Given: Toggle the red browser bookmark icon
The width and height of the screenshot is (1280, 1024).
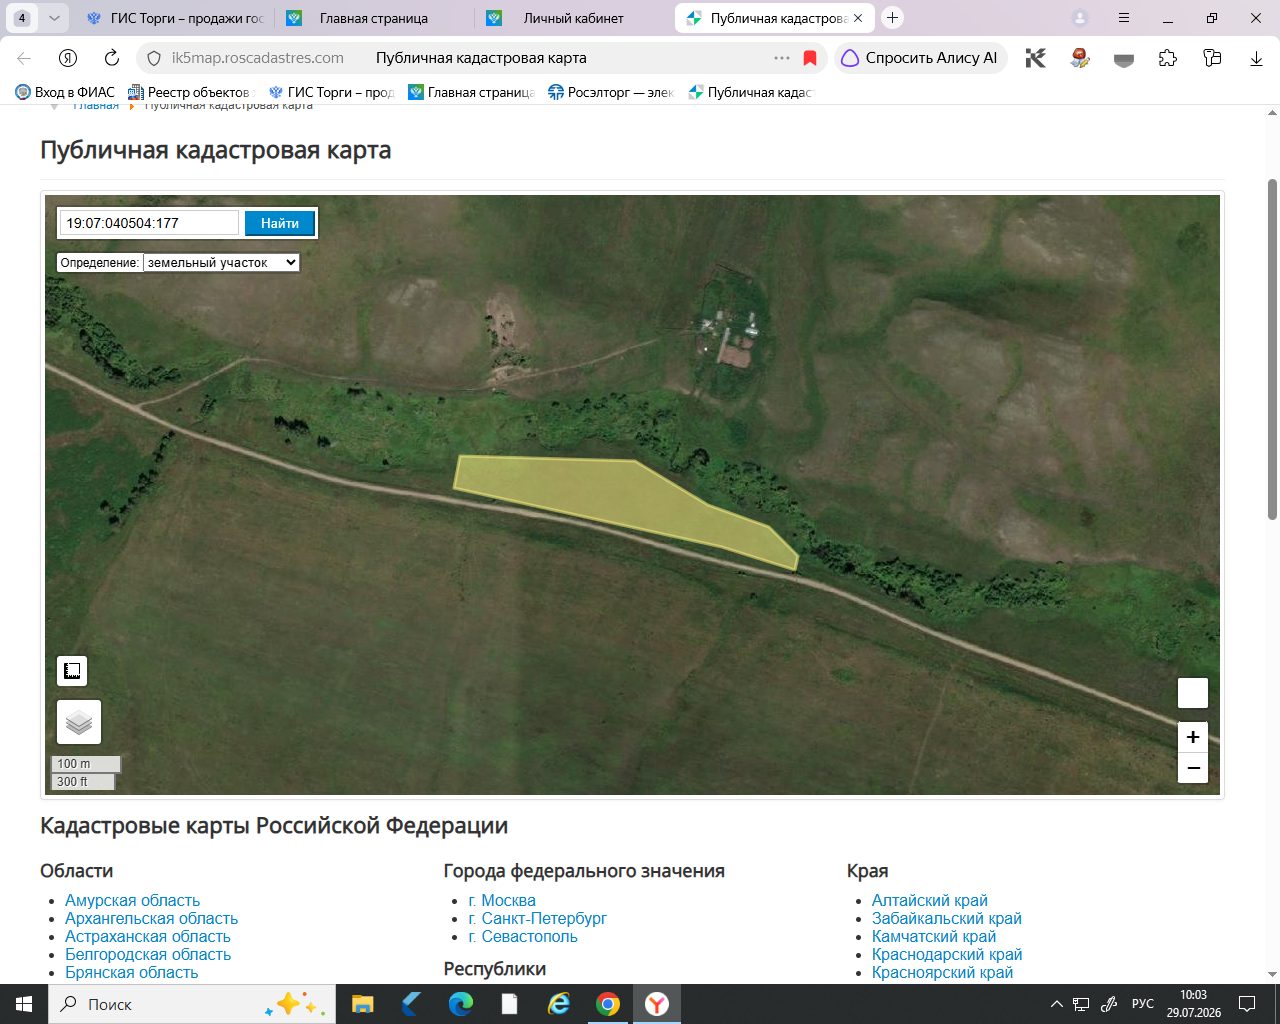Looking at the screenshot, I should coord(810,58).
